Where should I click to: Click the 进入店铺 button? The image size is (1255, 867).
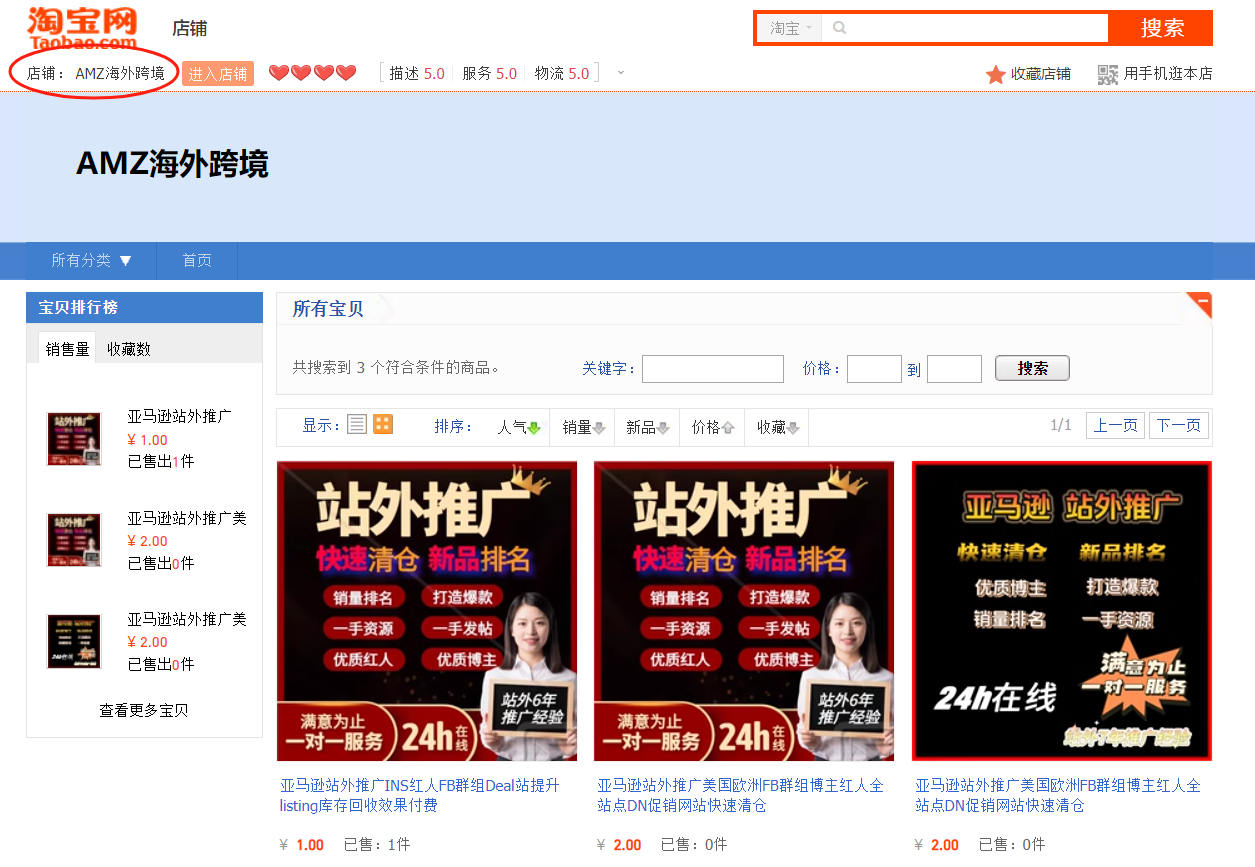point(218,74)
